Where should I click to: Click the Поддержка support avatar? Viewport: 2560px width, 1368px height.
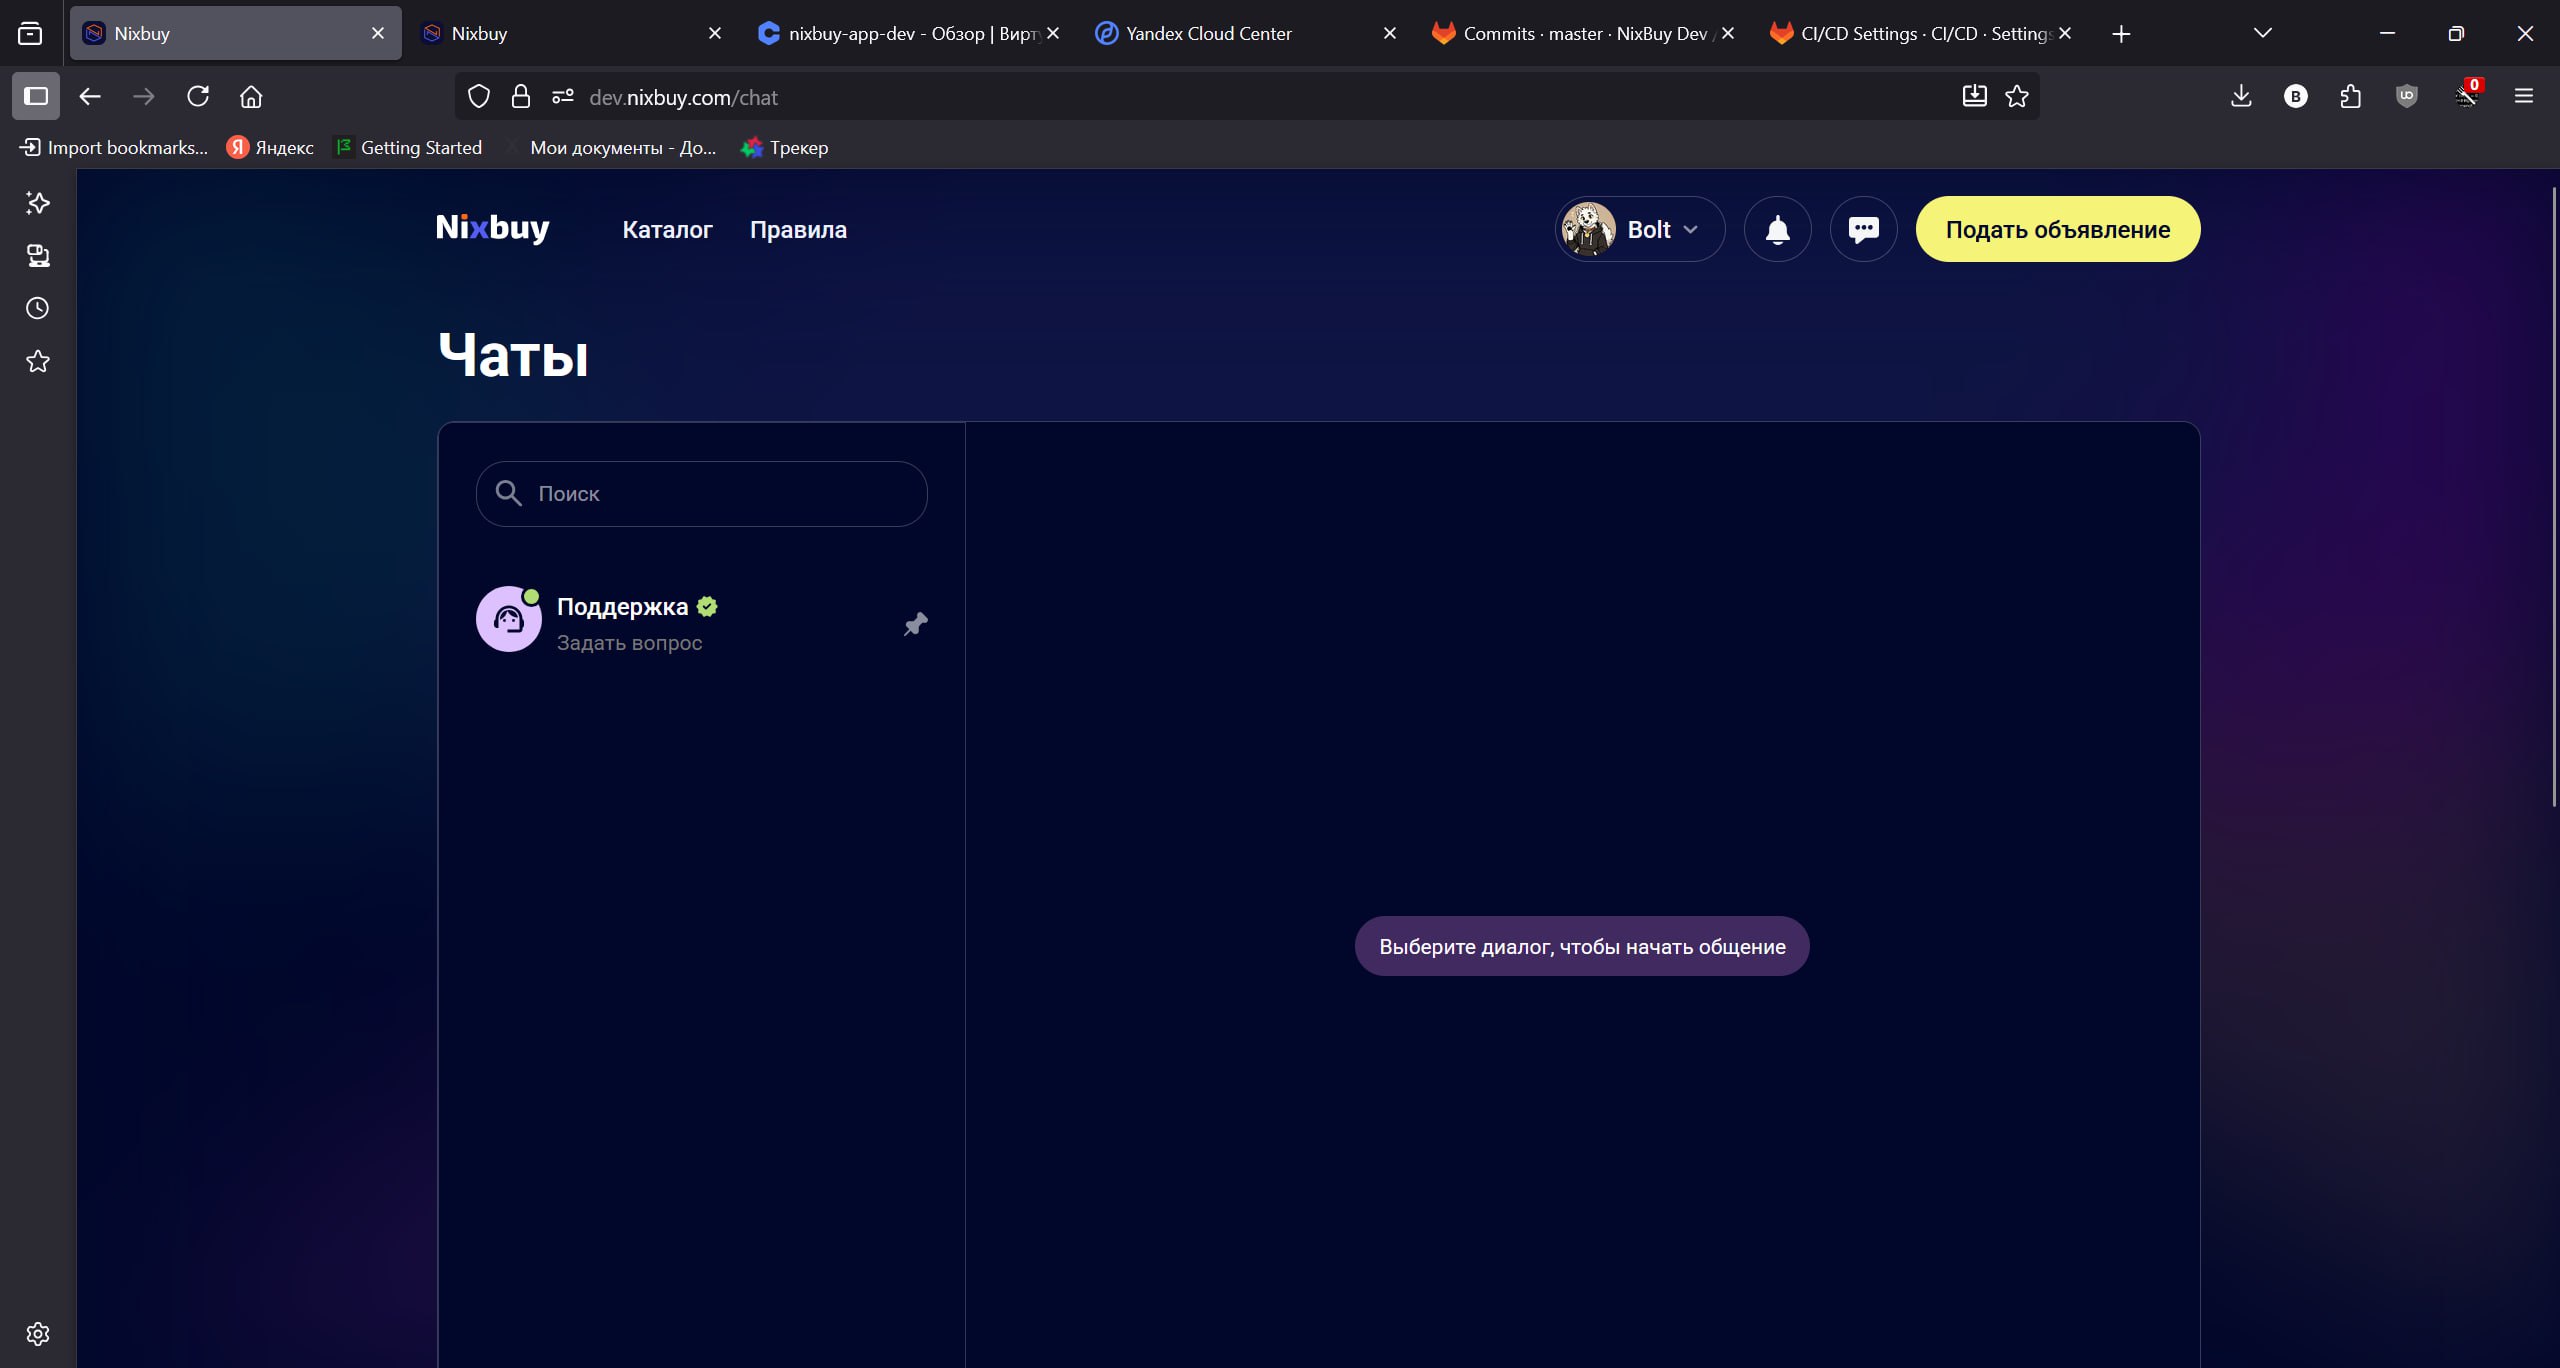(x=509, y=619)
